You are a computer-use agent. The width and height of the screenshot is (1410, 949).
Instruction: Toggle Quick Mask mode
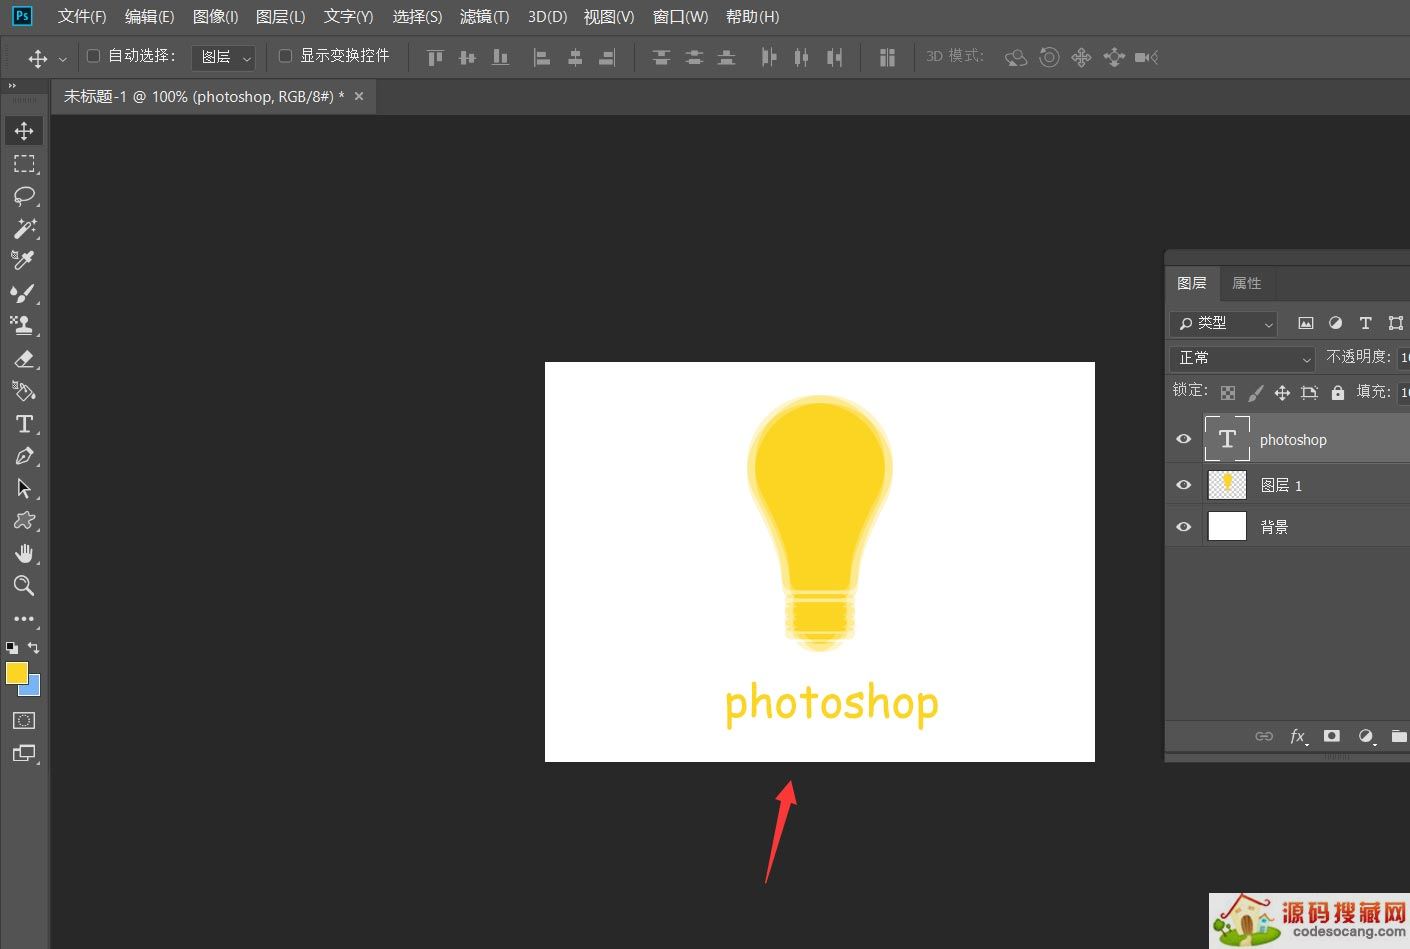(24, 720)
